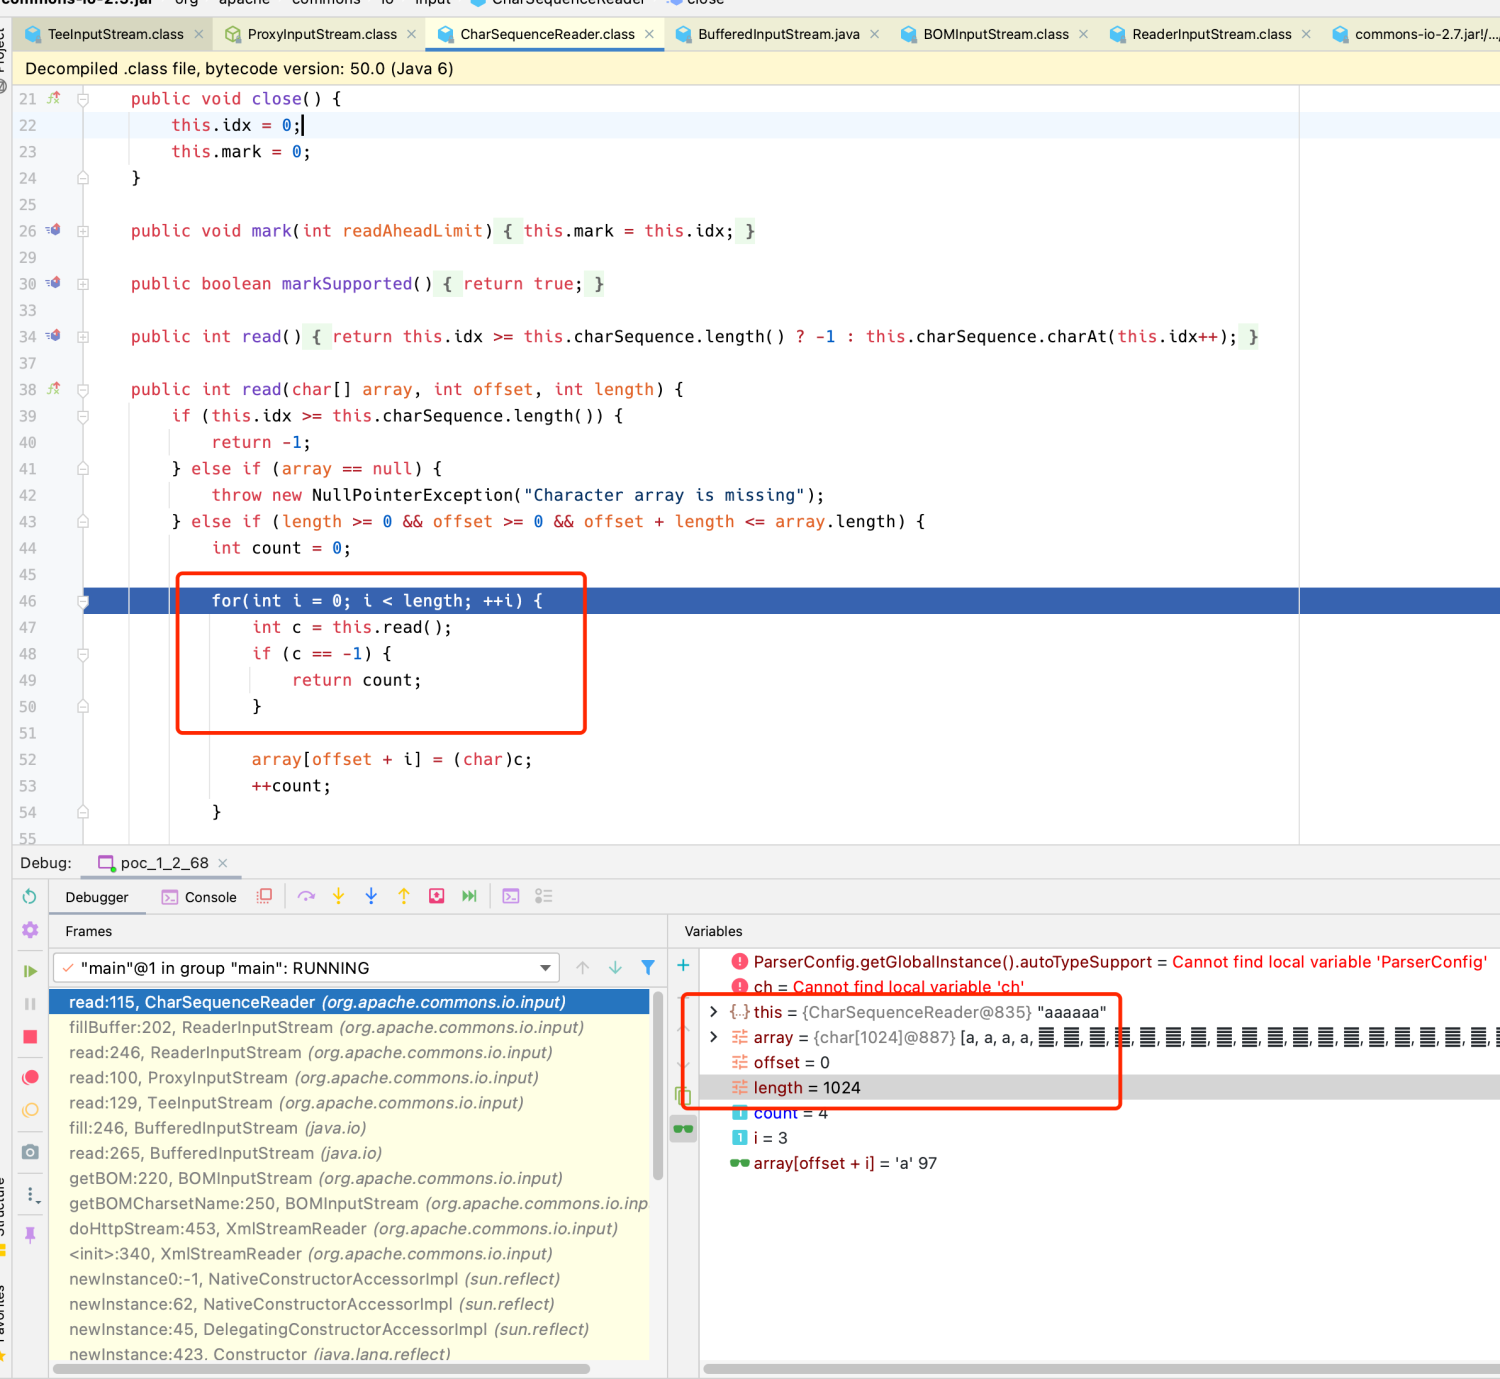The width and height of the screenshot is (1500, 1379).
Task: Select variable 'offset = 0' row
Action: 1099,1062
